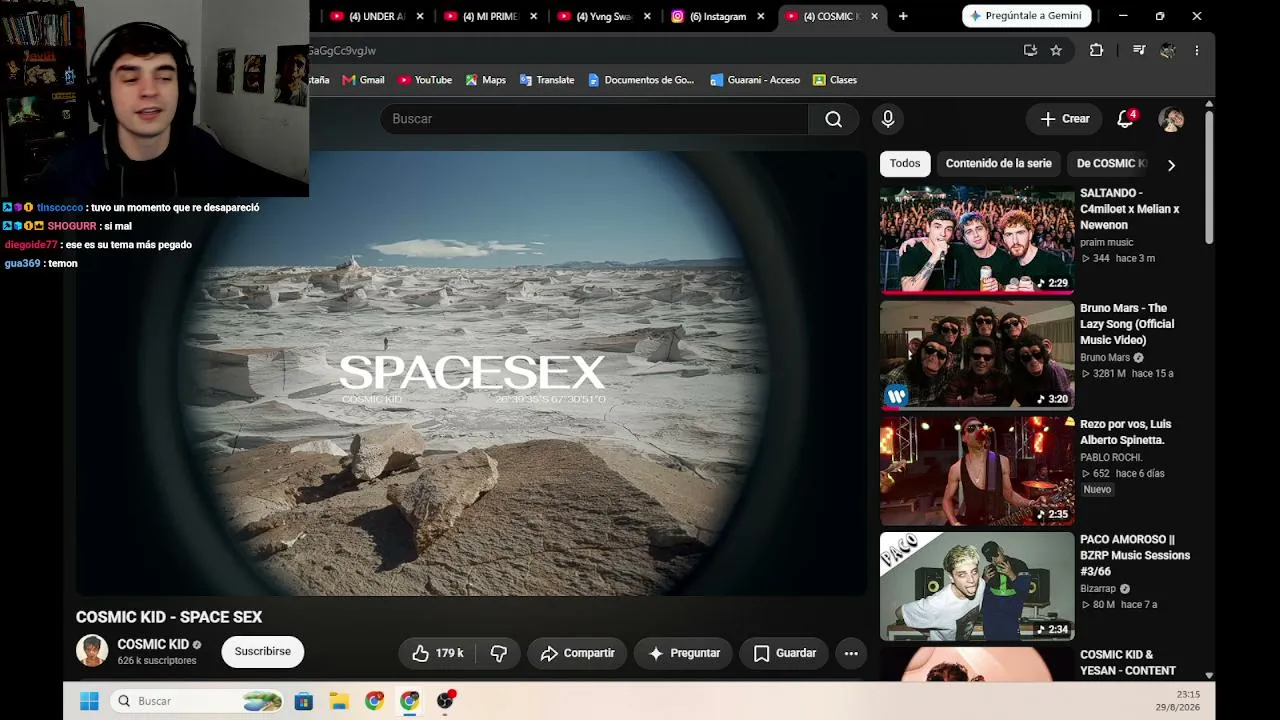Open the Documentos de Google bookmark
The width and height of the screenshot is (1280, 720).
pos(641,80)
